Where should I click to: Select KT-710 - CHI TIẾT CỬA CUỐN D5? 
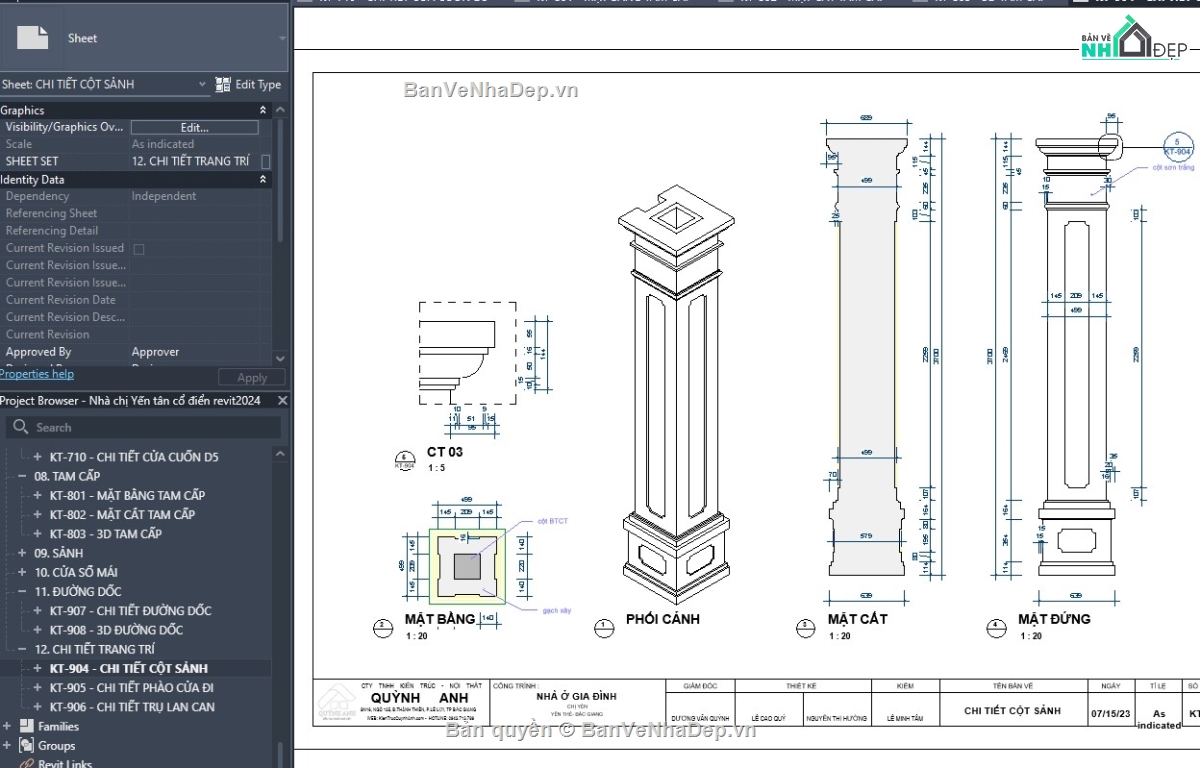(x=134, y=457)
